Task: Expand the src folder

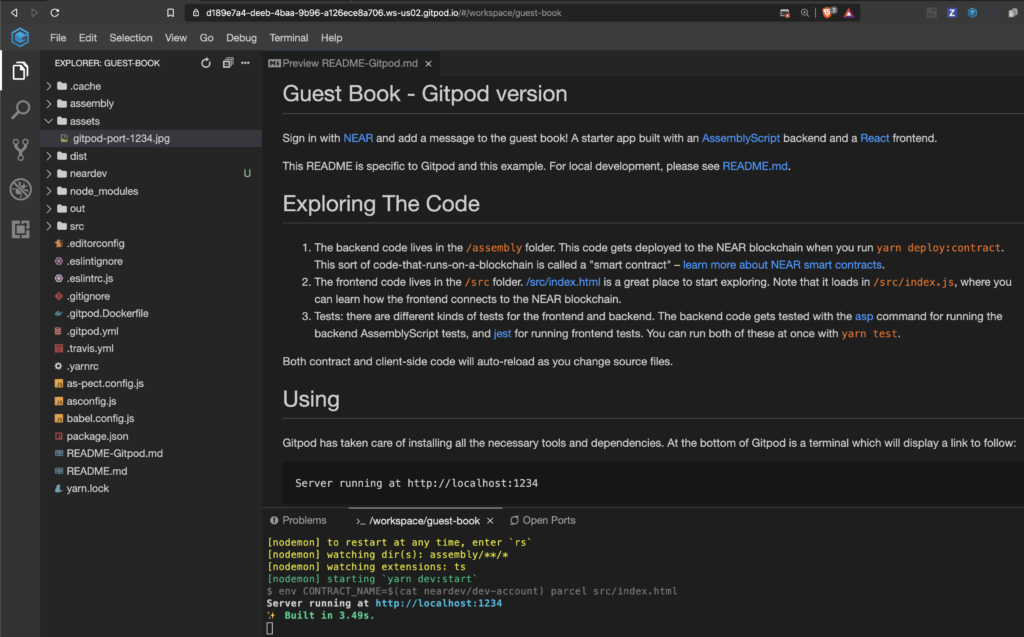Action: 49,226
